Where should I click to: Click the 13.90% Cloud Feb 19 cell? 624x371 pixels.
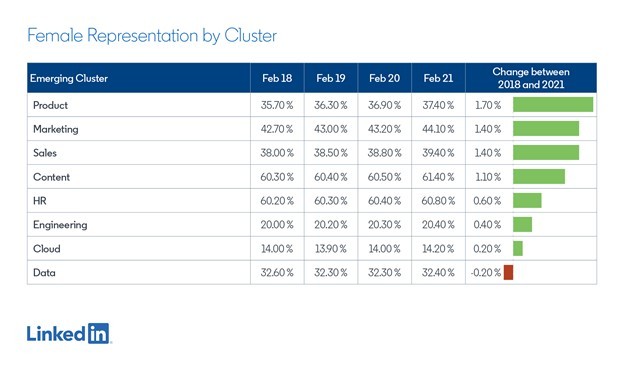(x=331, y=249)
